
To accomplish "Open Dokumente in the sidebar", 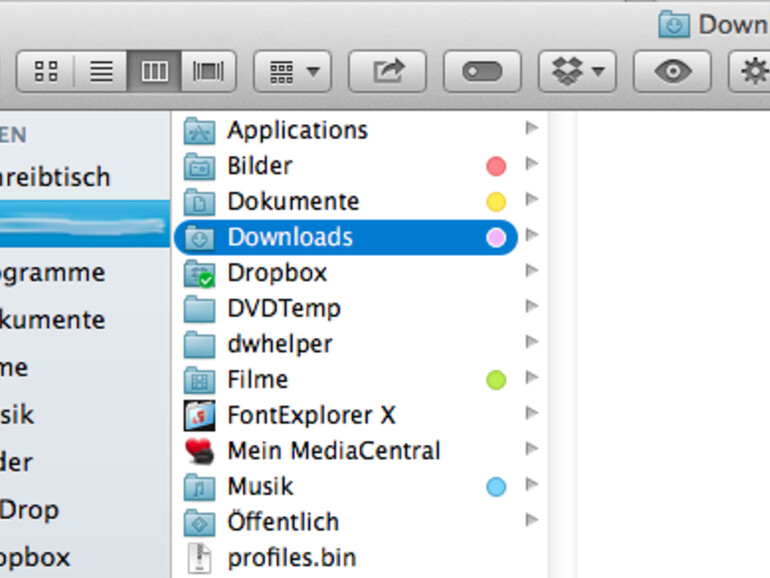I will [x=53, y=320].
